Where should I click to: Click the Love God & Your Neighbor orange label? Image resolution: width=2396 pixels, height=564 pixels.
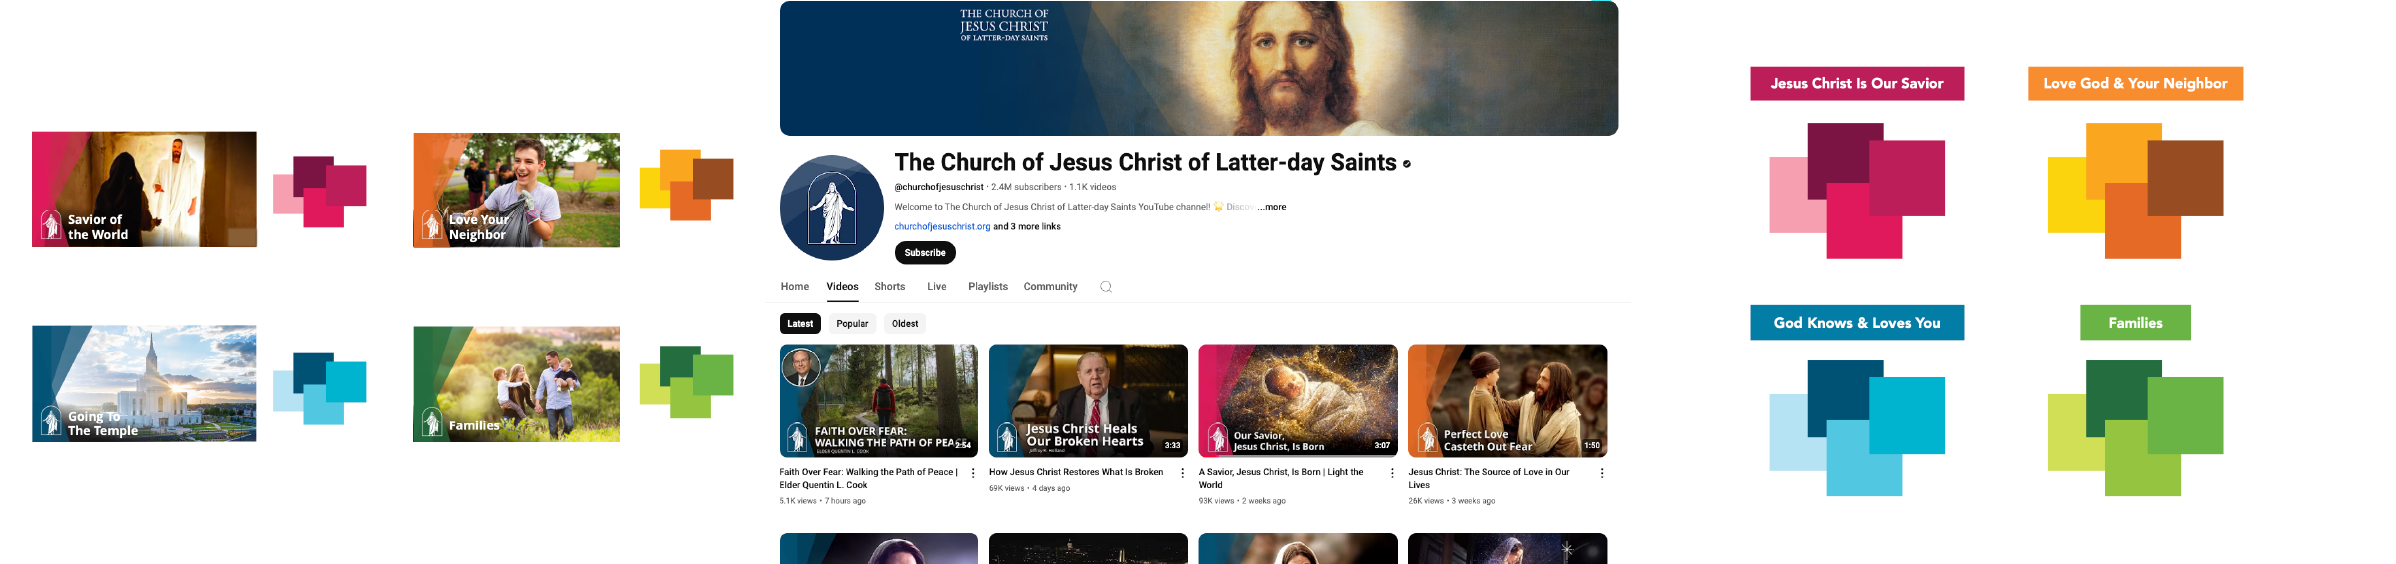click(x=2135, y=84)
